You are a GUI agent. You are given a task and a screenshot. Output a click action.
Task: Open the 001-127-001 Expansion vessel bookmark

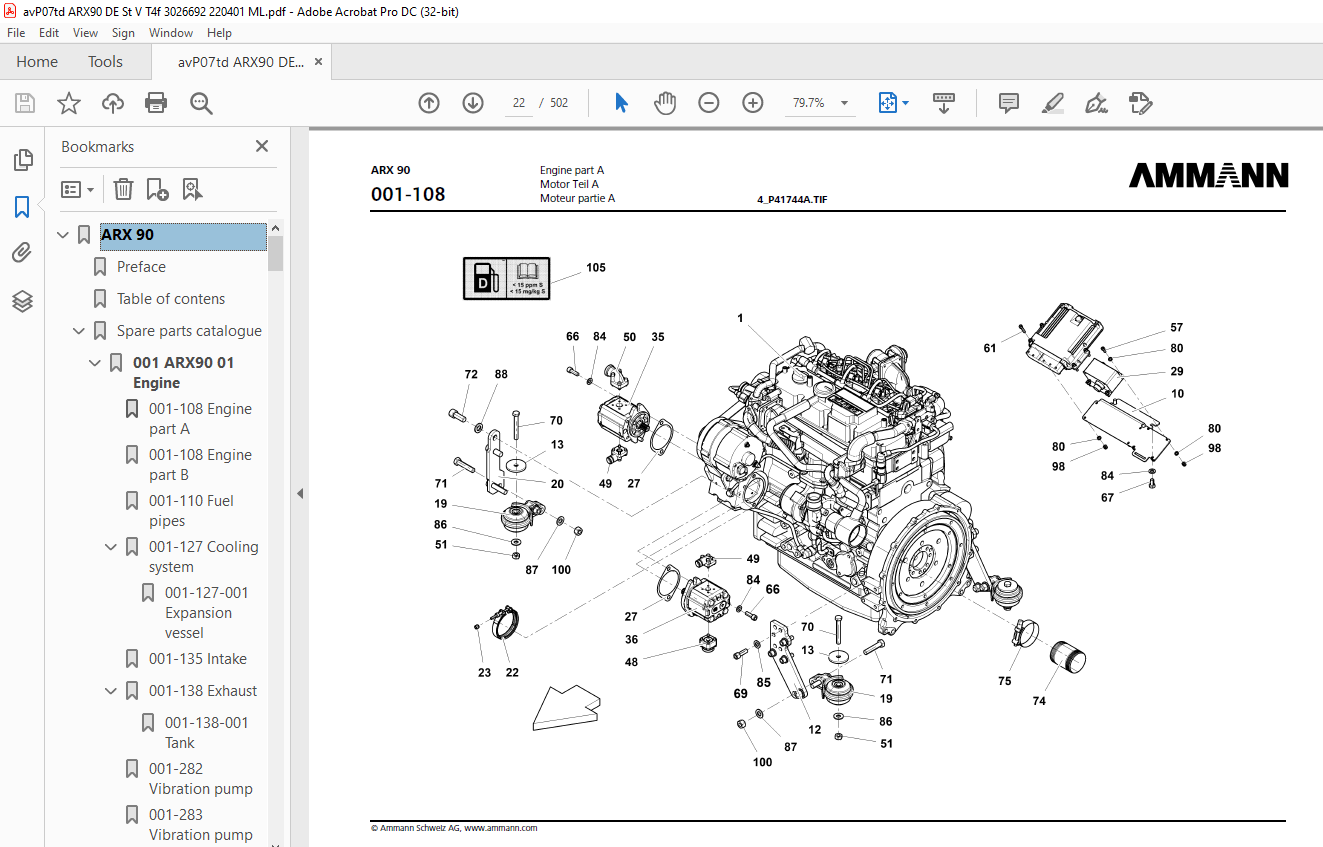point(207,613)
